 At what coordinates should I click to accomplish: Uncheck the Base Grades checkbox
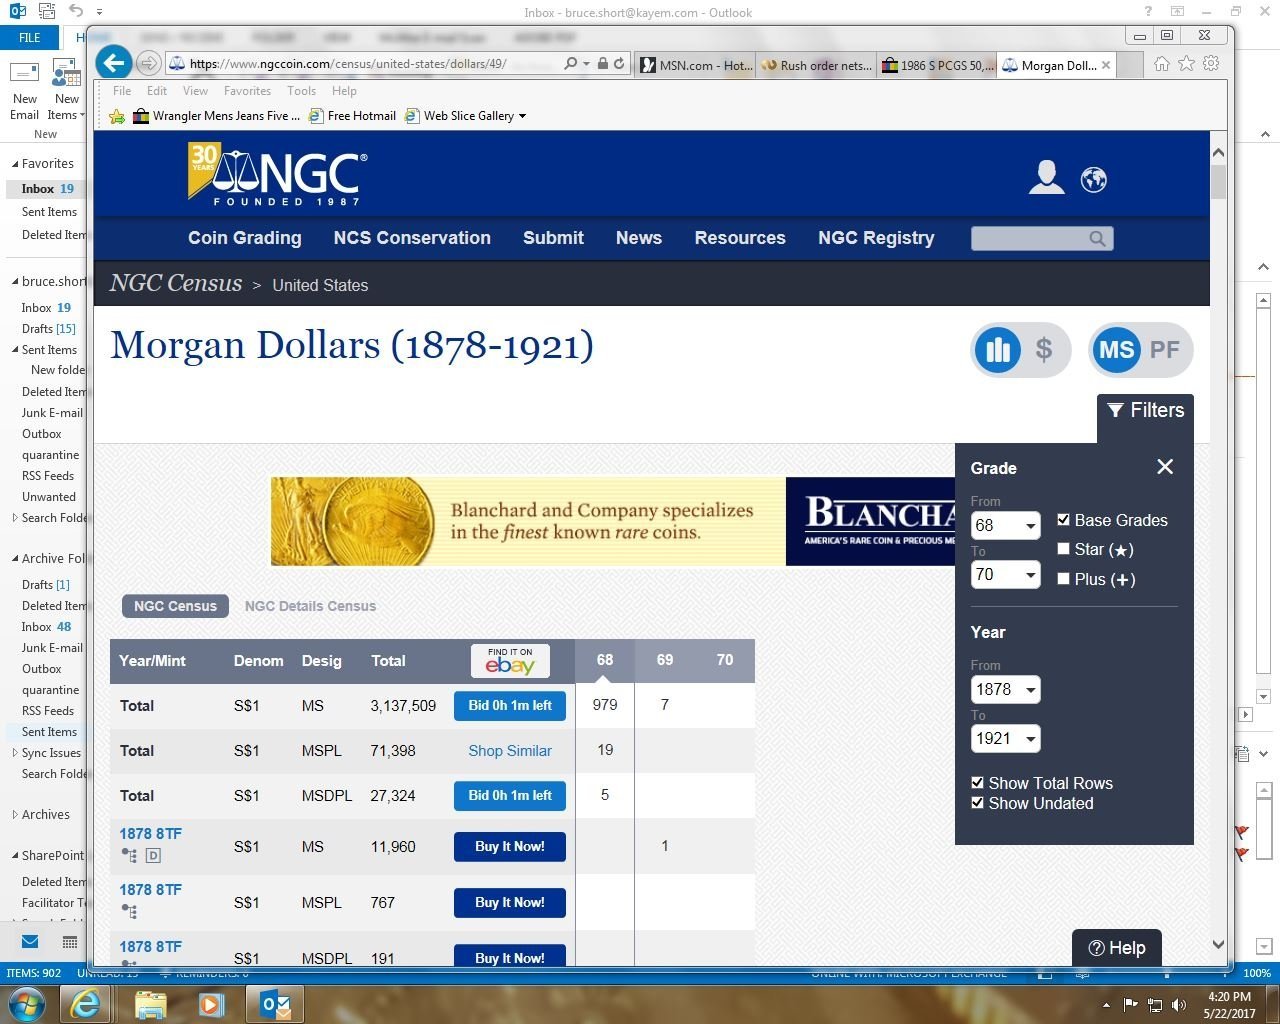(x=1063, y=520)
